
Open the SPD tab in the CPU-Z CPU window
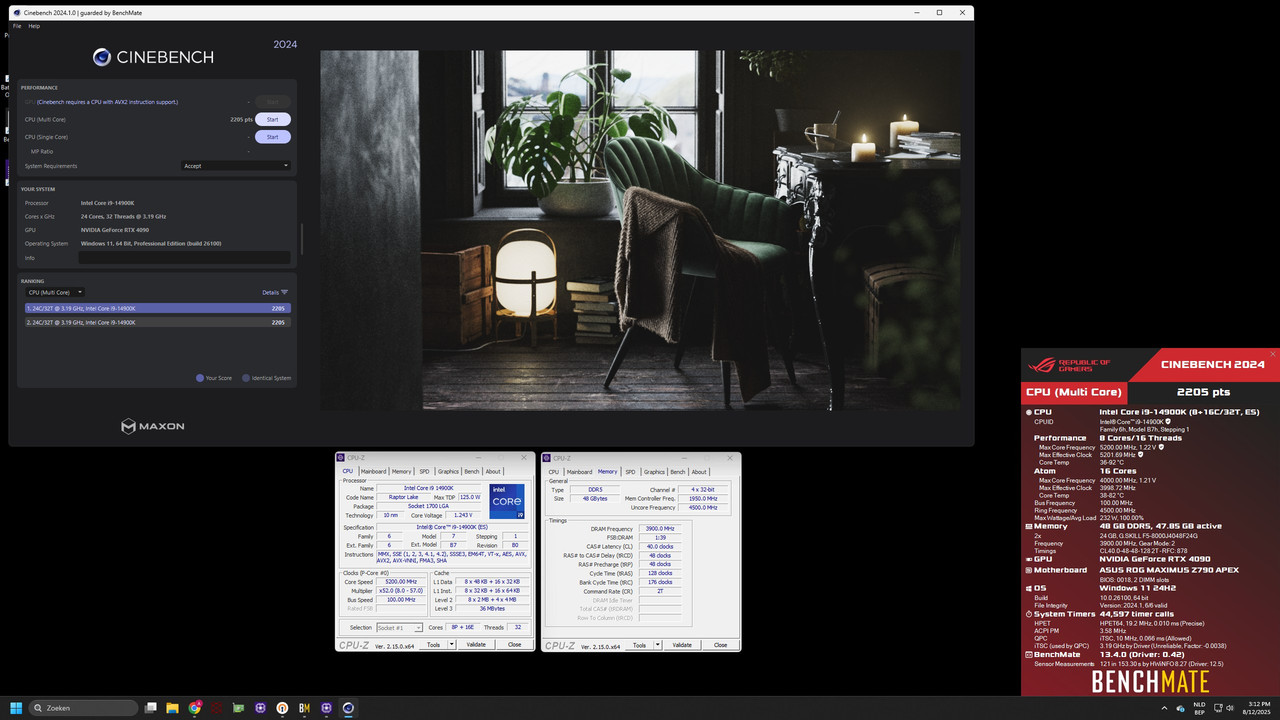[424, 471]
